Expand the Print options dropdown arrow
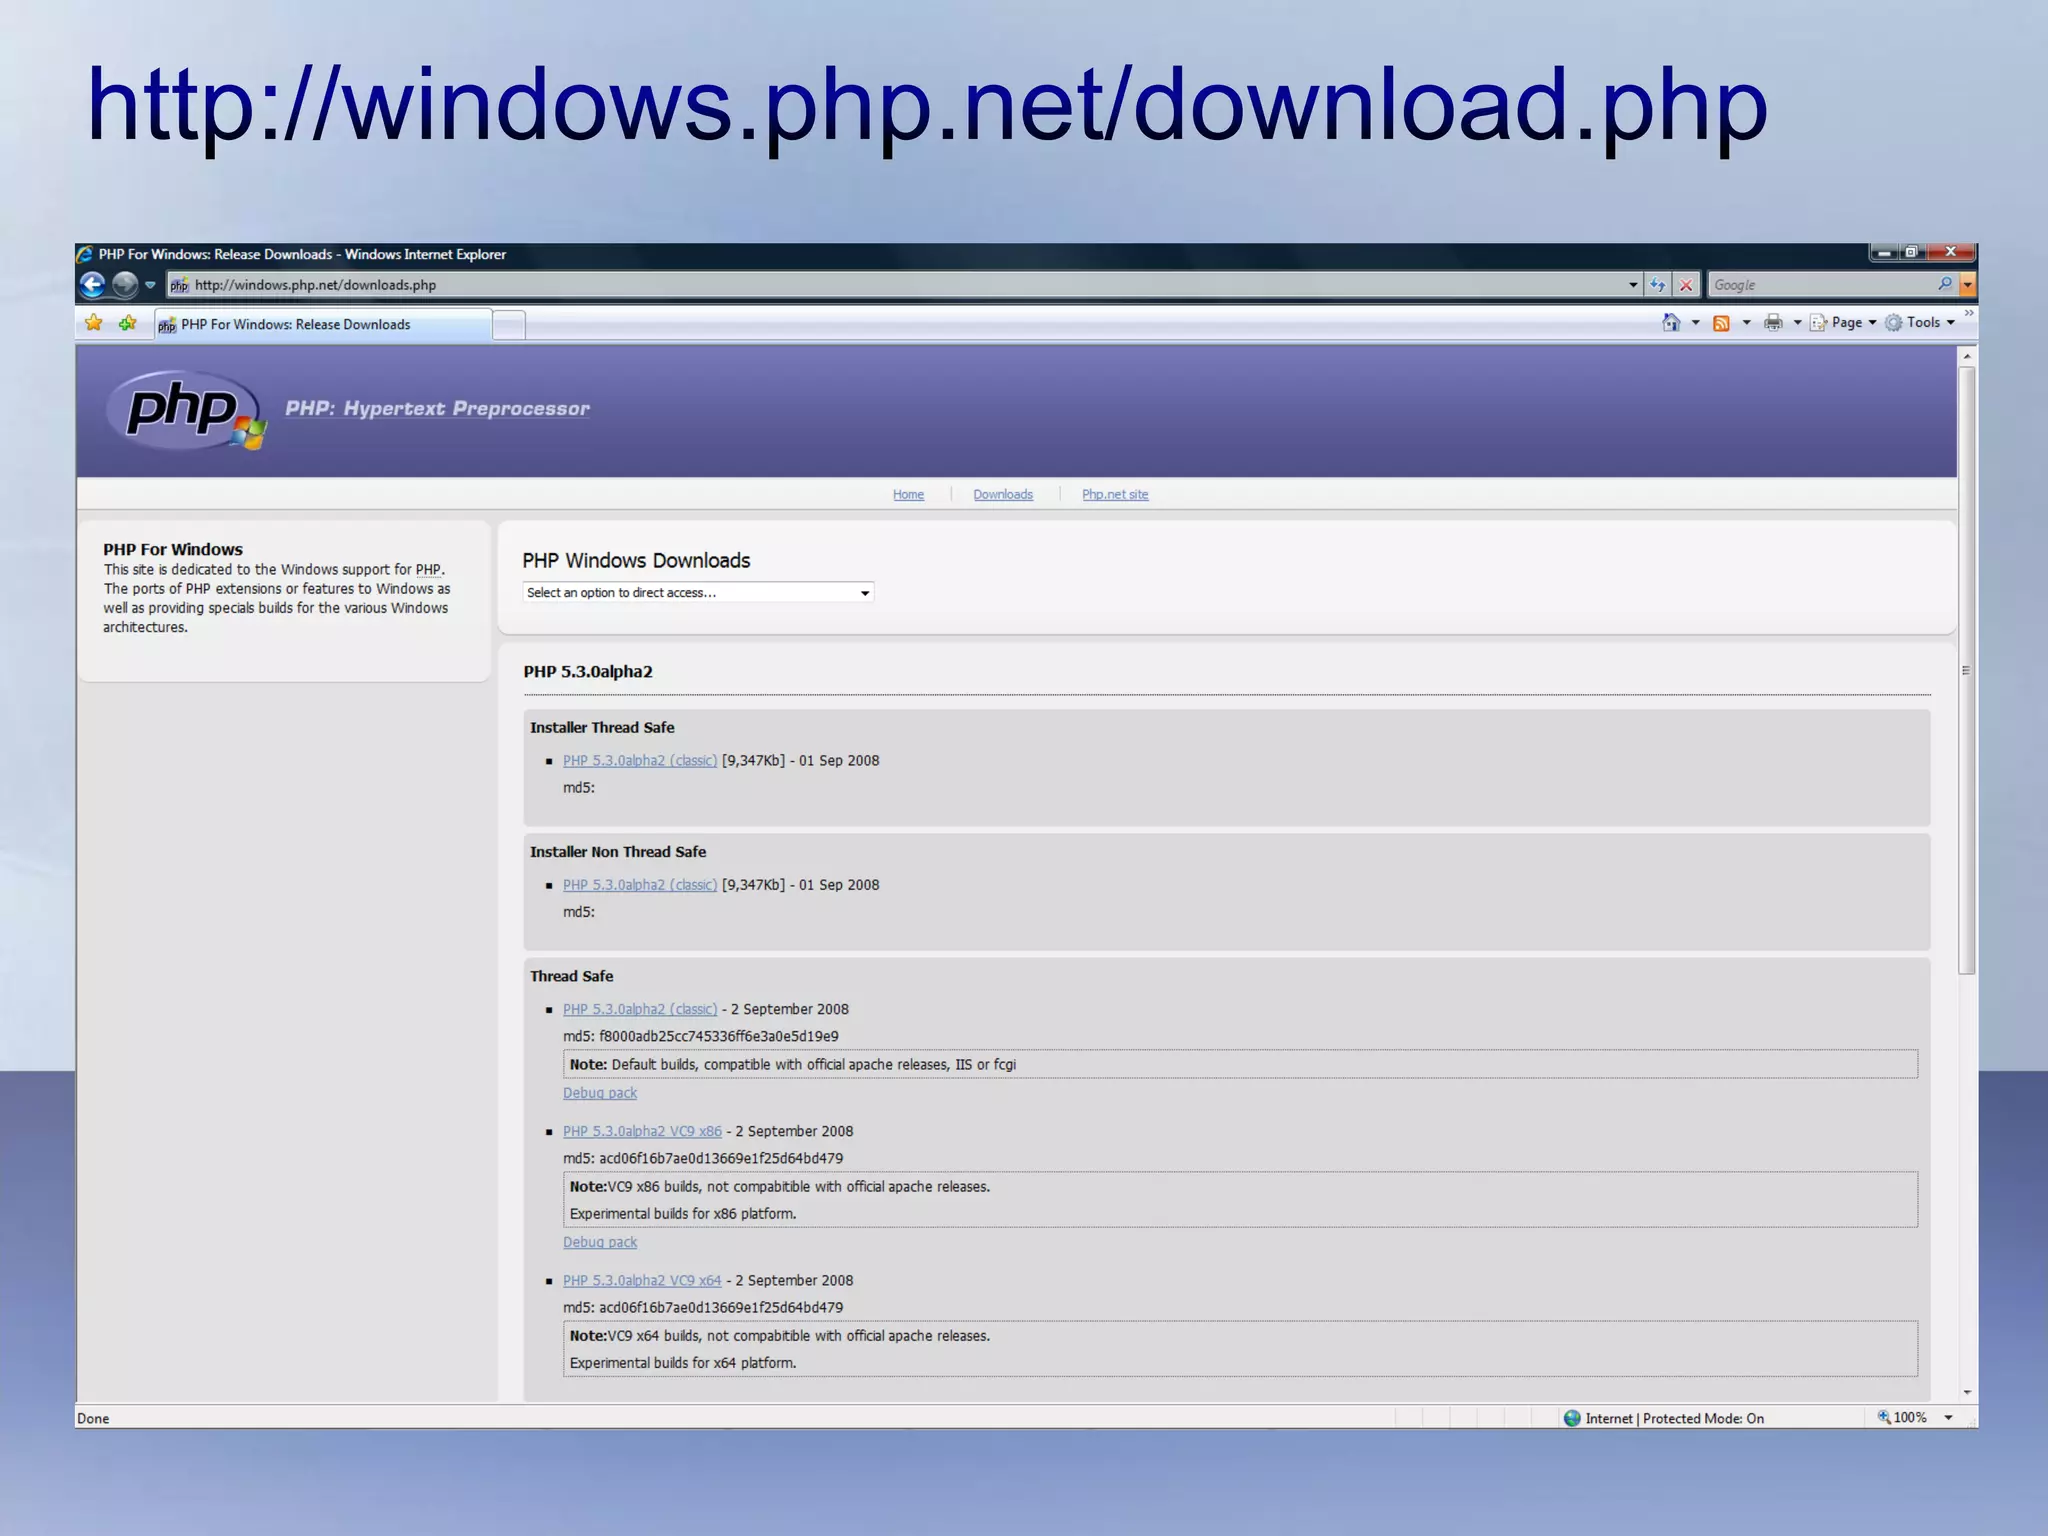 point(1797,323)
